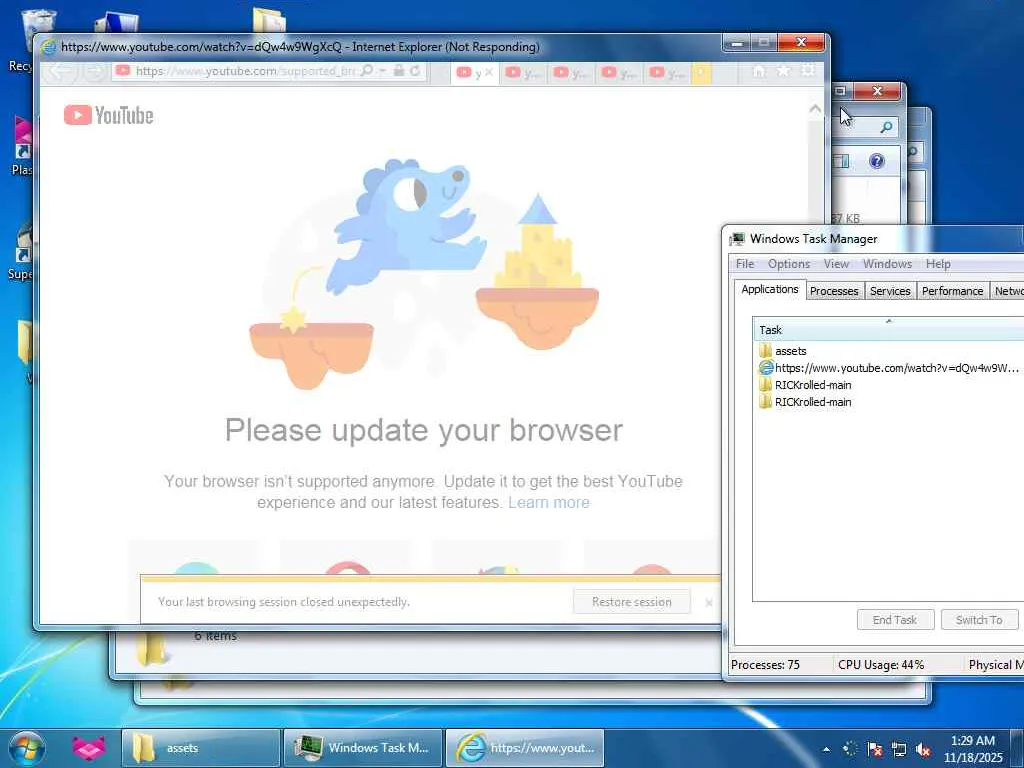Switch to the second YouTube tab

point(522,73)
